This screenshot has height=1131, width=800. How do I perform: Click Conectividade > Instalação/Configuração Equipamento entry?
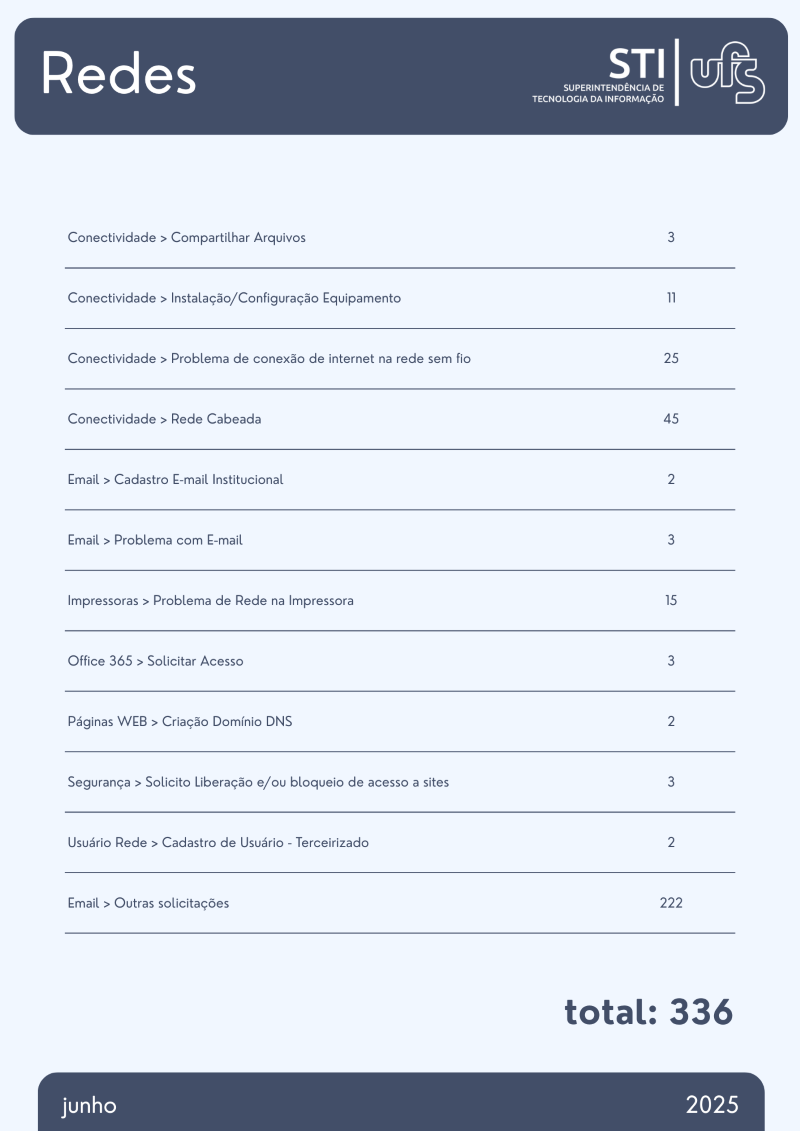coord(234,298)
